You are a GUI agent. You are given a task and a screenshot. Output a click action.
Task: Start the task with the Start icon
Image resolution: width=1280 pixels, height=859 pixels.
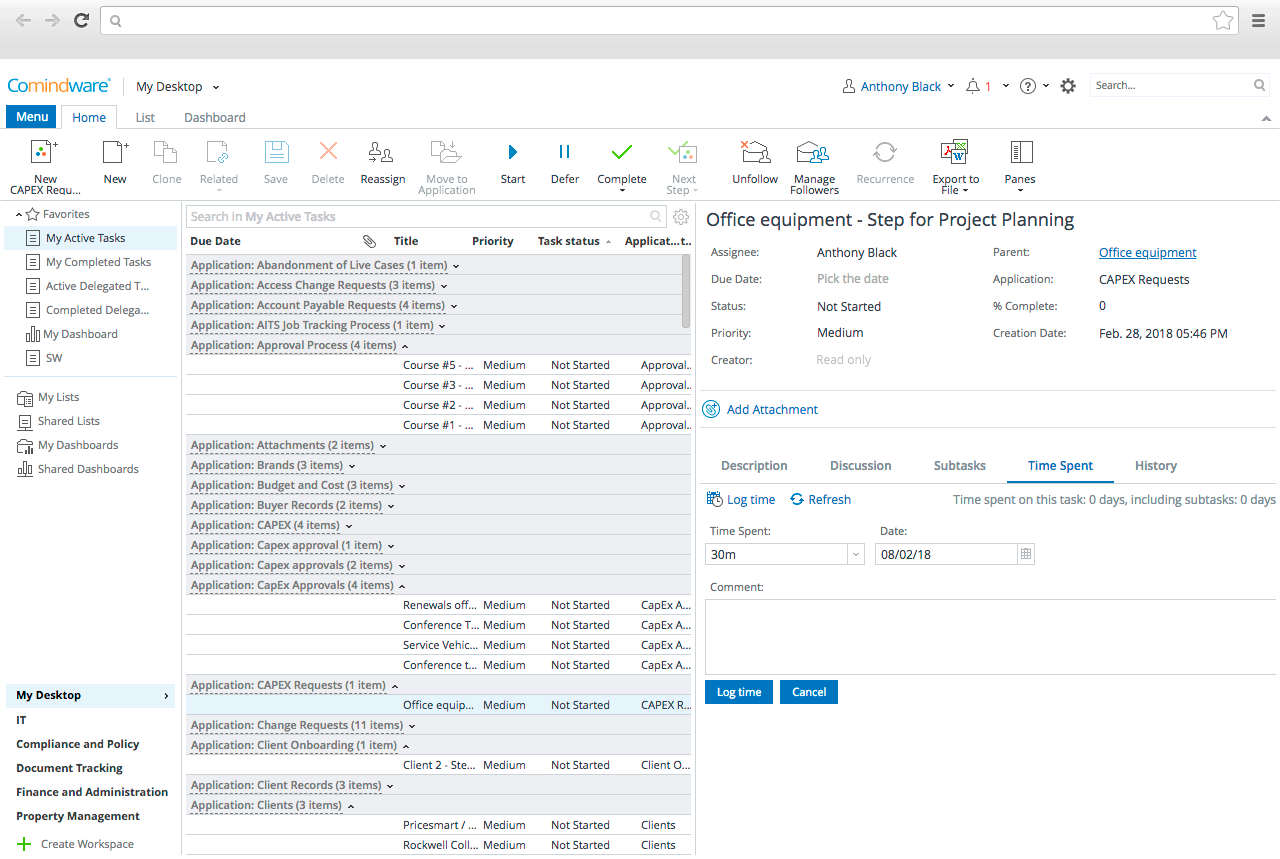pyautogui.click(x=512, y=153)
